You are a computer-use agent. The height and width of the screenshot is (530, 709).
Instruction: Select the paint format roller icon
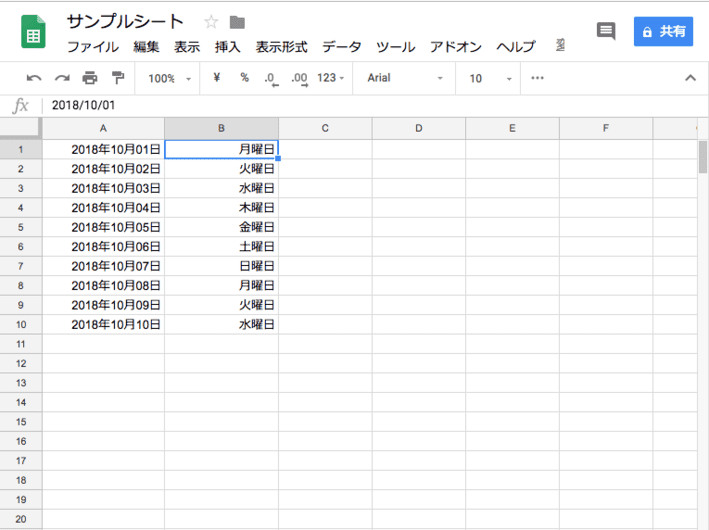(x=118, y=78)
